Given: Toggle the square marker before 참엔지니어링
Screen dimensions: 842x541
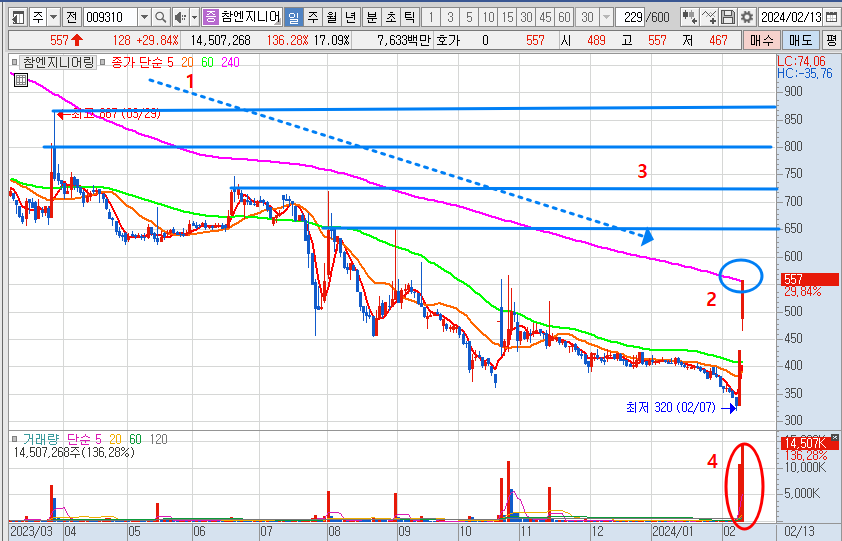Looking at the screenshot, I should [x=14, y=62].
